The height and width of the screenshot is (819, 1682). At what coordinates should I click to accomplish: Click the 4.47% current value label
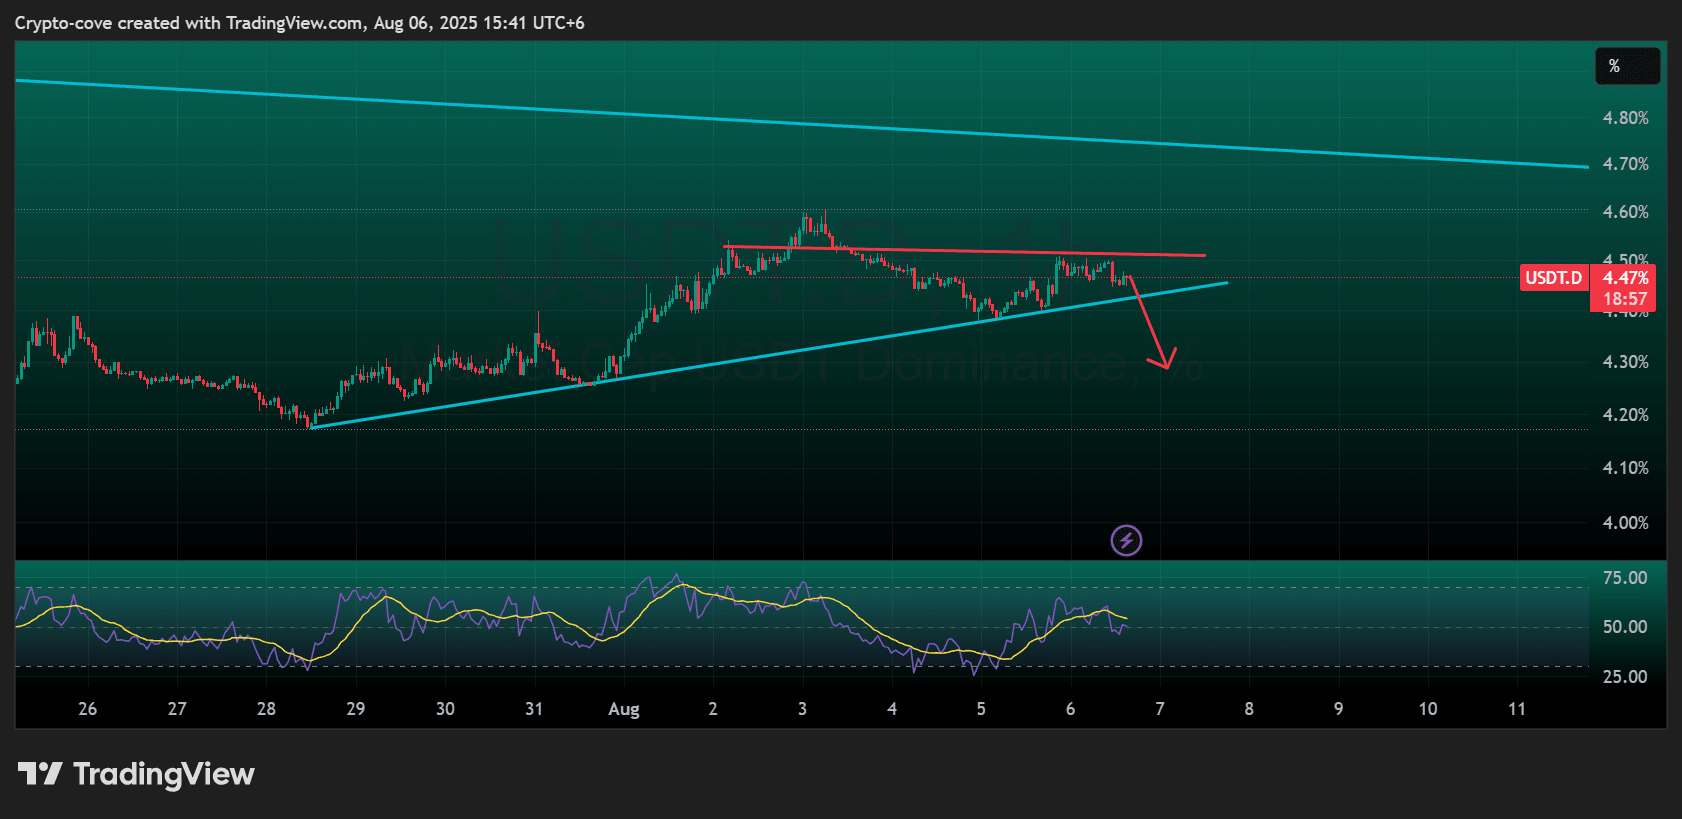click(1625, 278)
